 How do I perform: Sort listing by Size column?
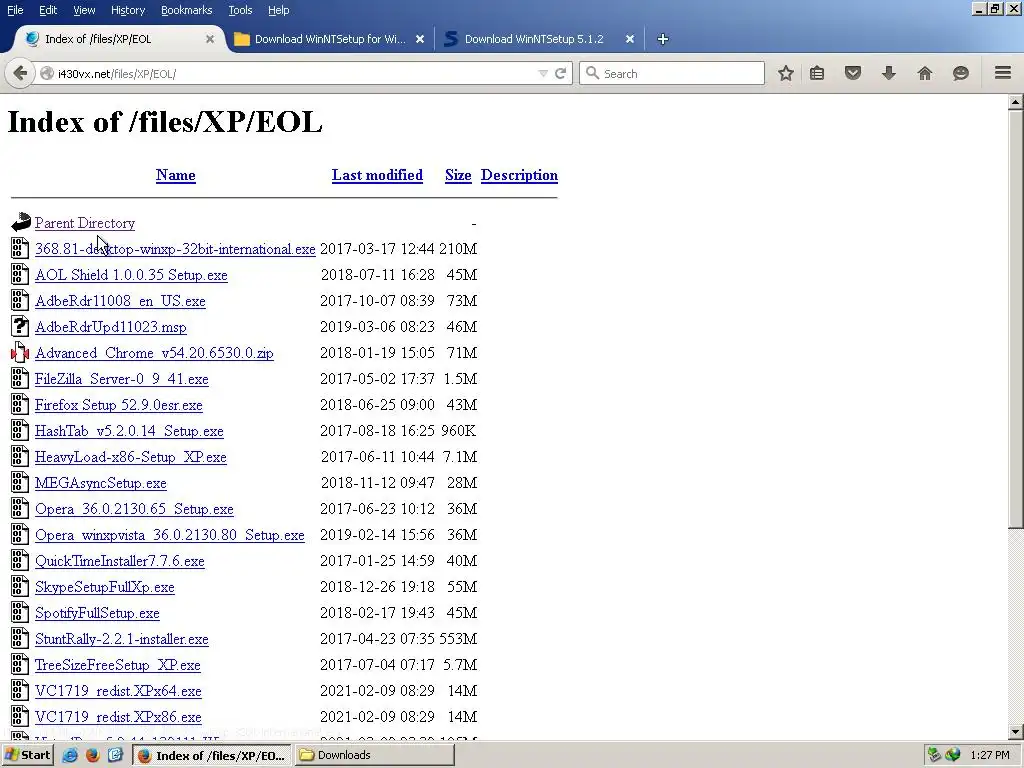[458, 175]
